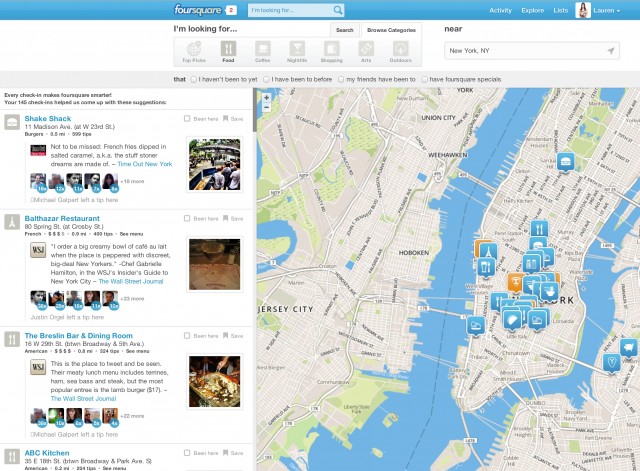Select the Shopping category icon
640x471 pixels.
coord(331,52)
